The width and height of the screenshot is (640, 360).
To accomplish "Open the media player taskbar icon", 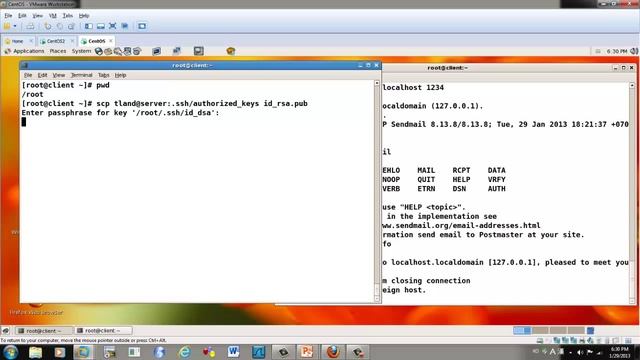I will coord(60,352).
